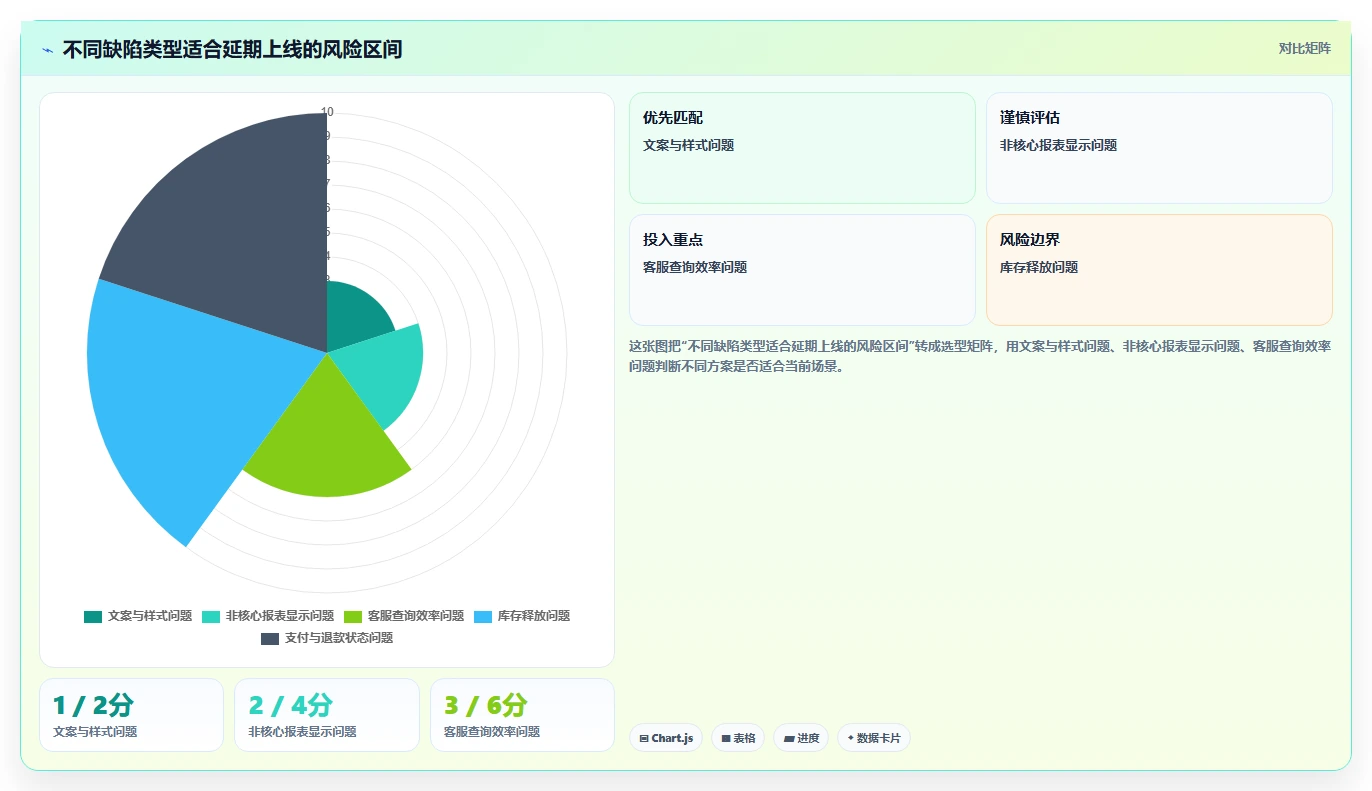Viewport: 1372px width, 791px height.
Task: Hide 库存释放问题 via its legend label
Action: (x=534, y=616)
